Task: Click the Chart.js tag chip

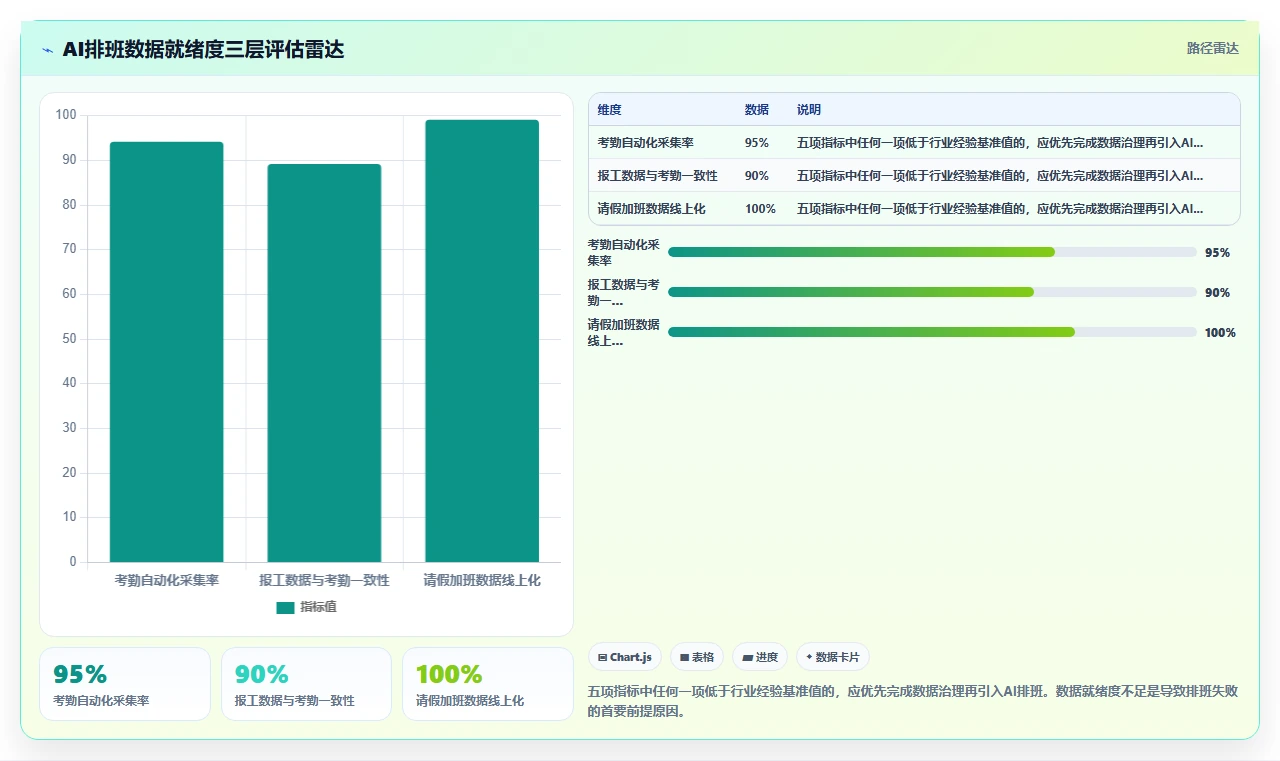Action: tap(625, 657)
